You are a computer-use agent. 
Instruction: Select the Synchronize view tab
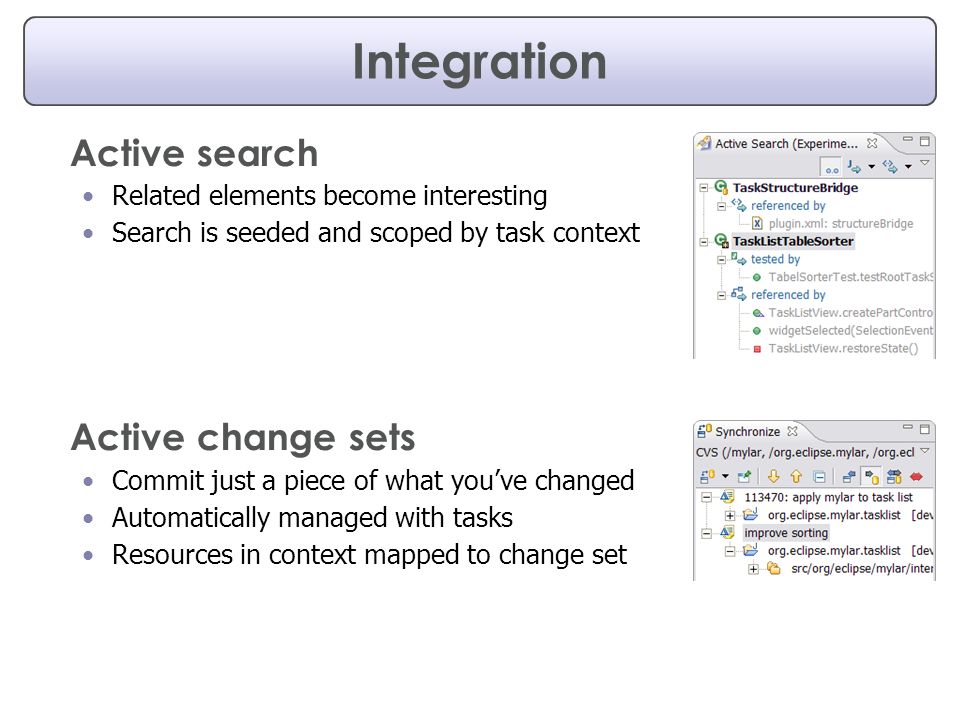pos(747,432)
